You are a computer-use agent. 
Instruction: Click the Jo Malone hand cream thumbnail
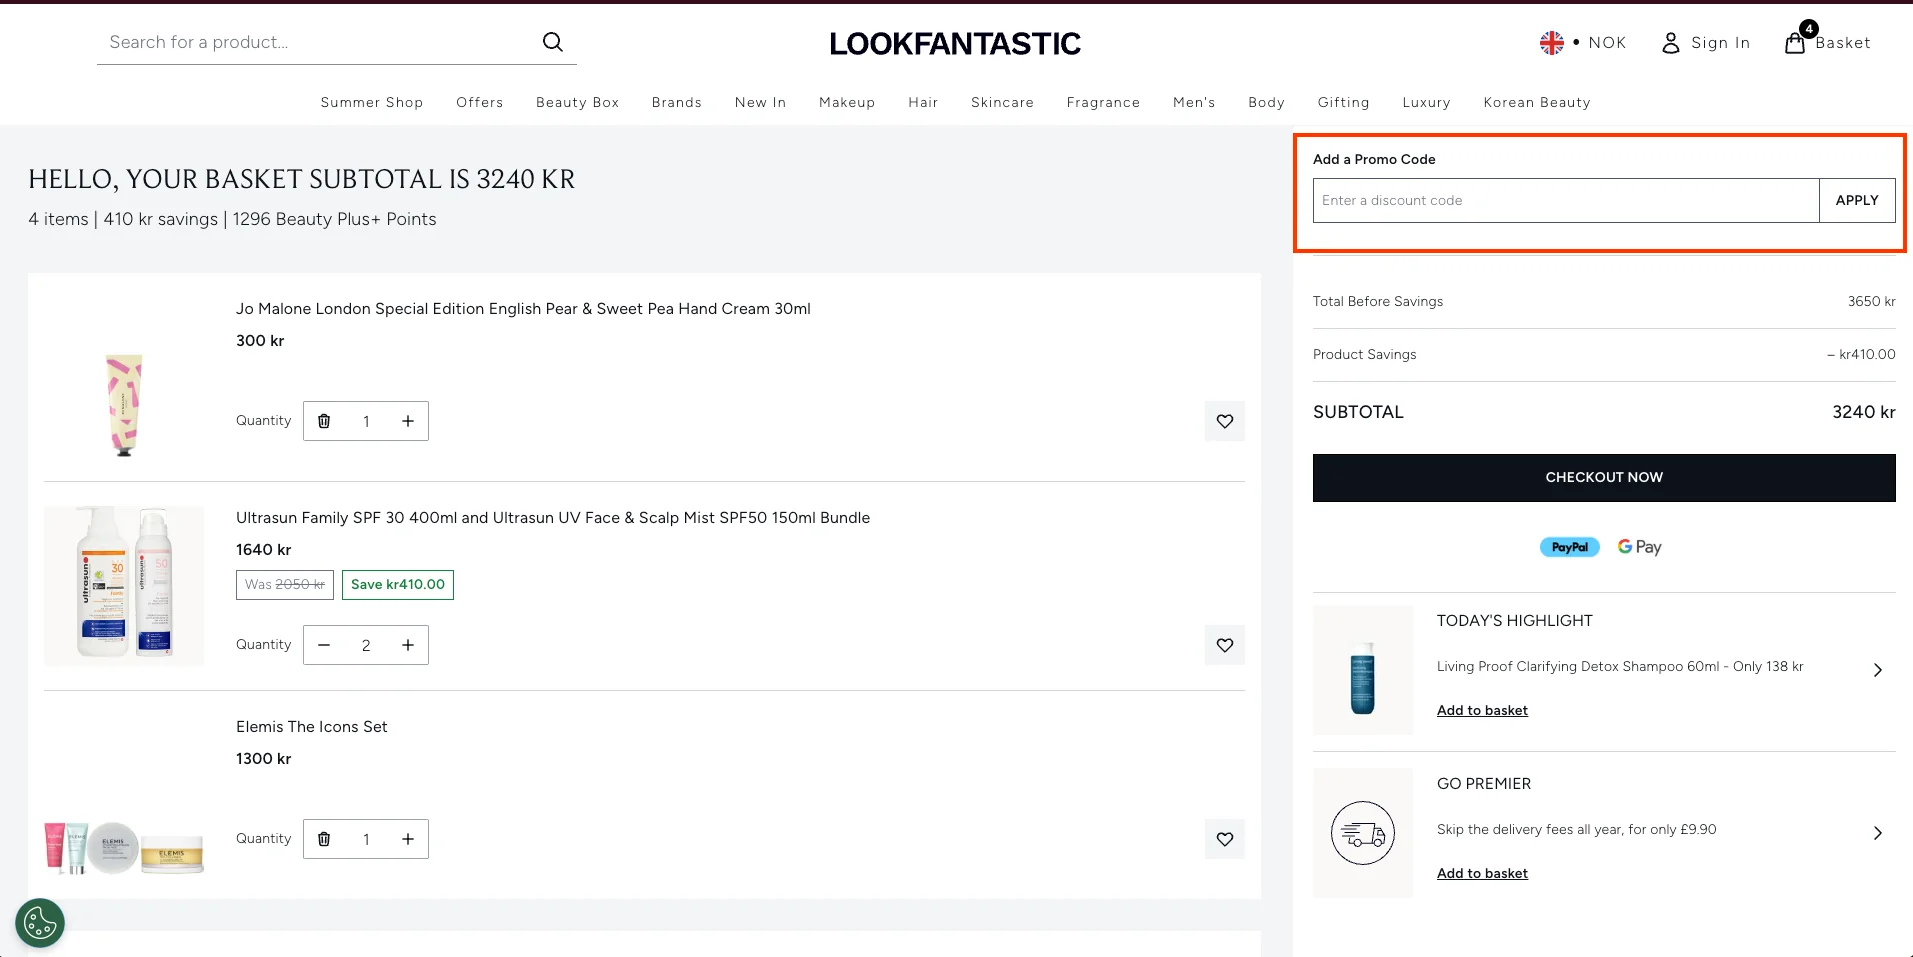click(x=124, y=404)
